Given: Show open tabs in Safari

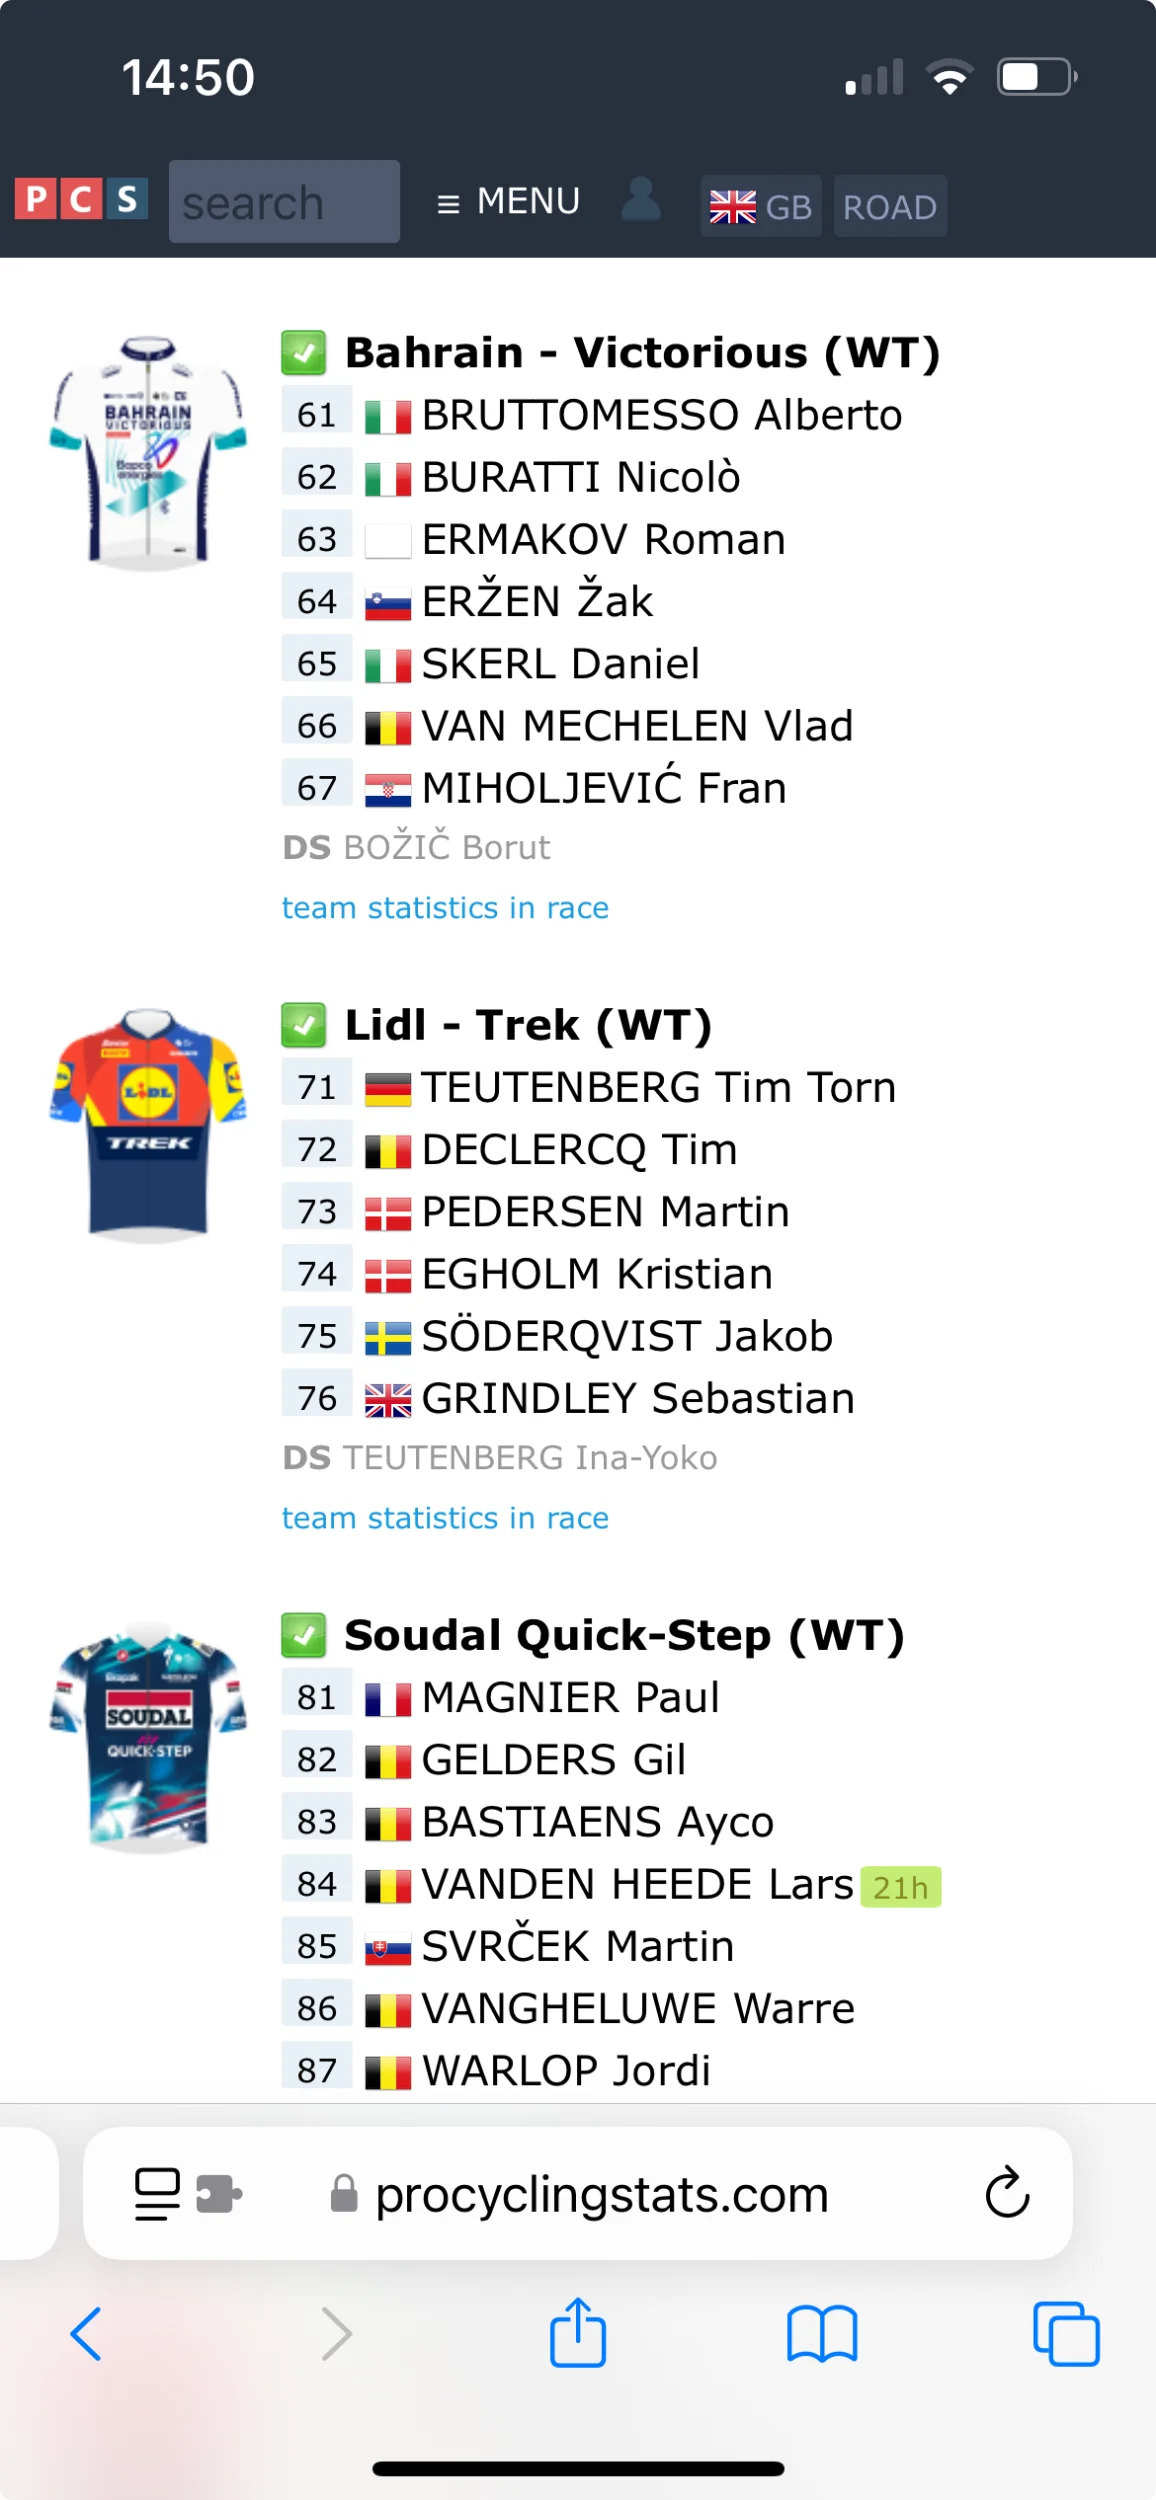Looking at the screenshot, I should pyautogui.click(x=1066, y=2334).
